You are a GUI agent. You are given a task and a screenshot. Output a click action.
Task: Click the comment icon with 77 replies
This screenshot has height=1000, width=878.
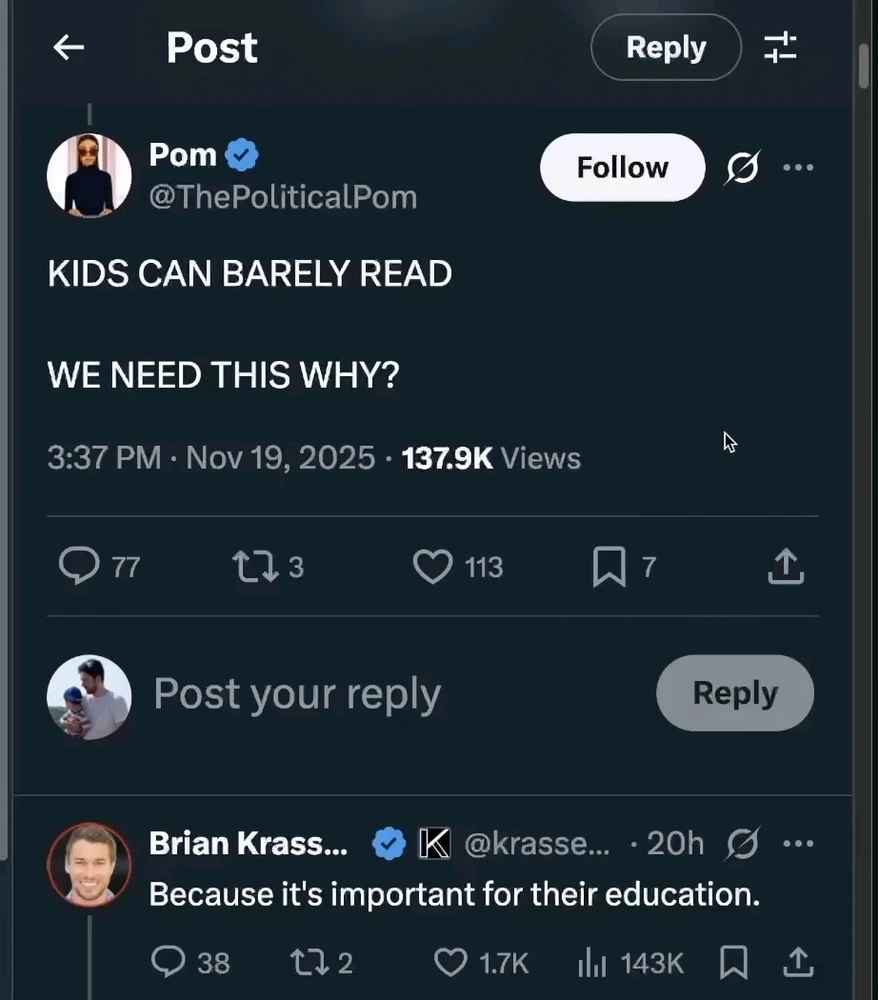pyautogui.click(x=78, y=567)
